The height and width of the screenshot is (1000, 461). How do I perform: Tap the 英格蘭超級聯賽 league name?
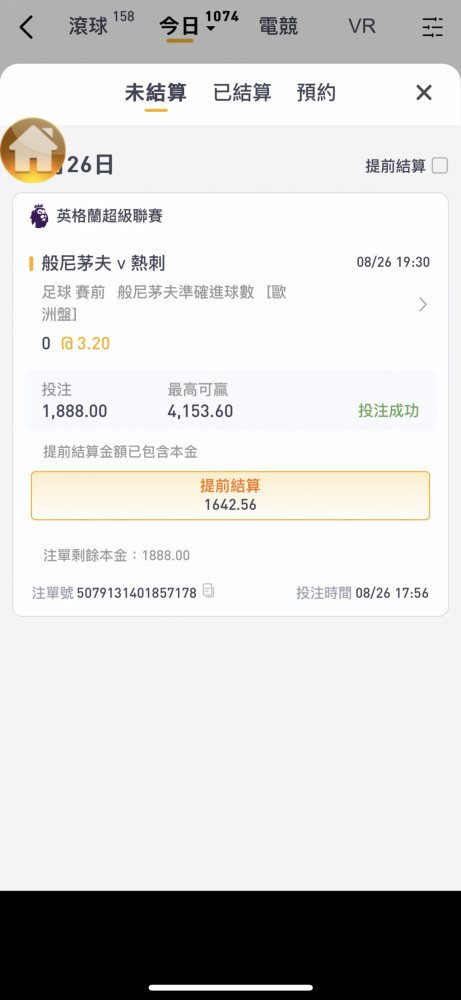point(110,216)
